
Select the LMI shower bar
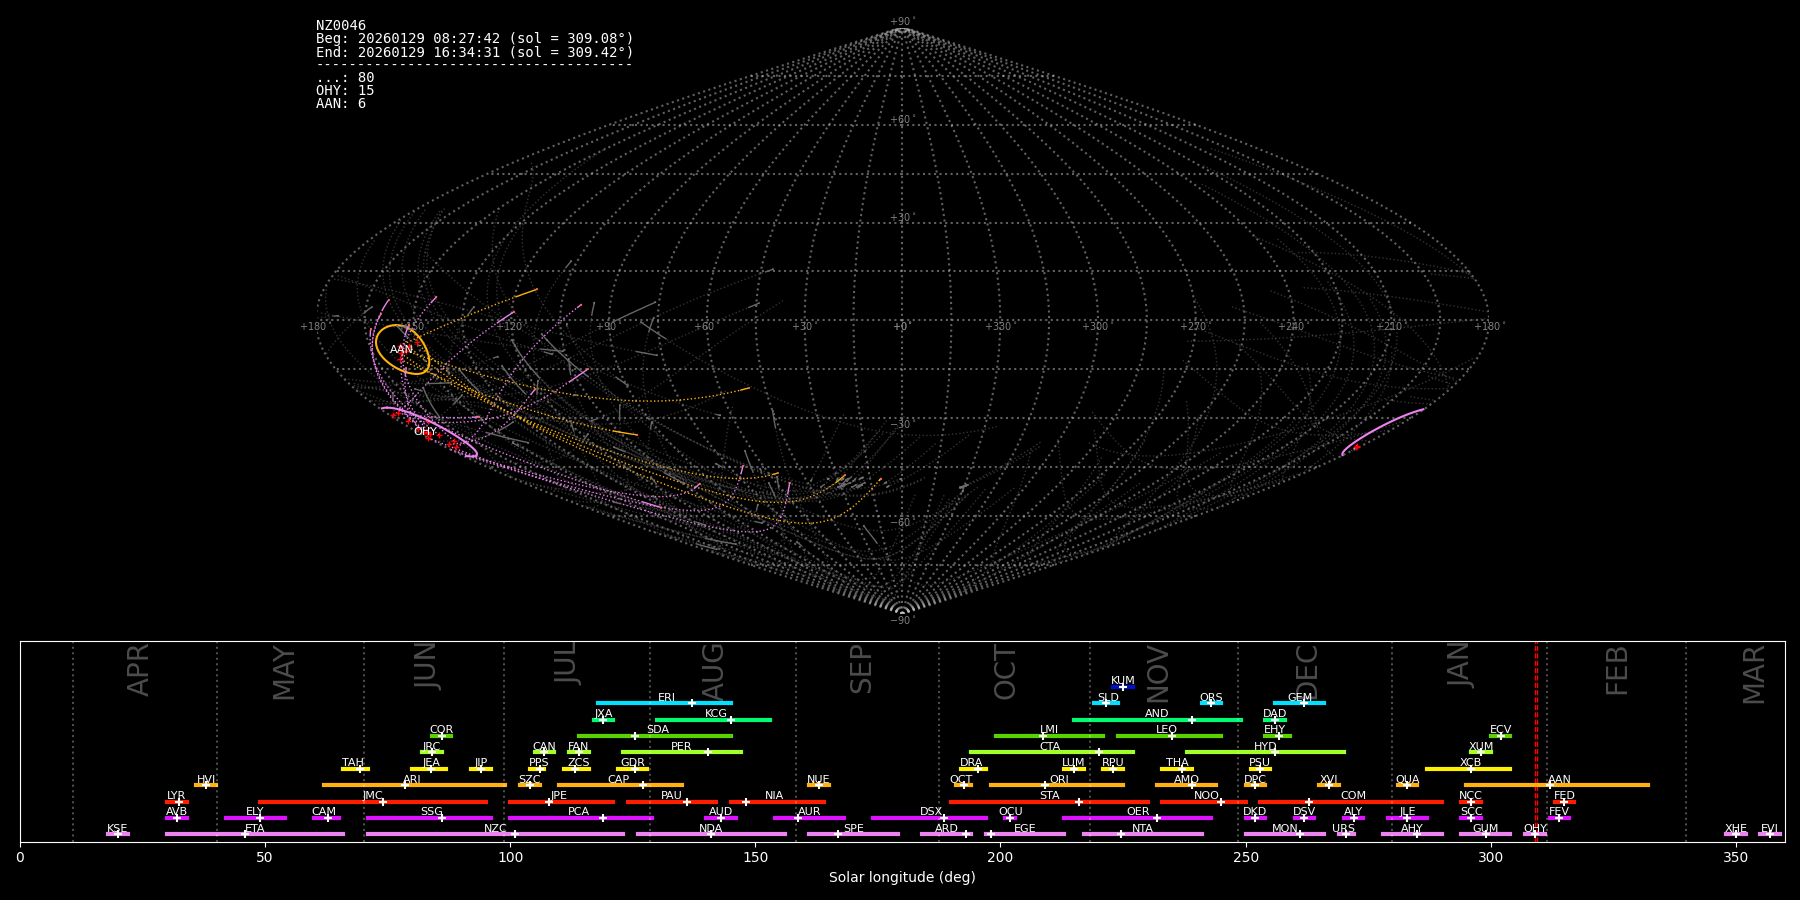(x=1049, y=736)
